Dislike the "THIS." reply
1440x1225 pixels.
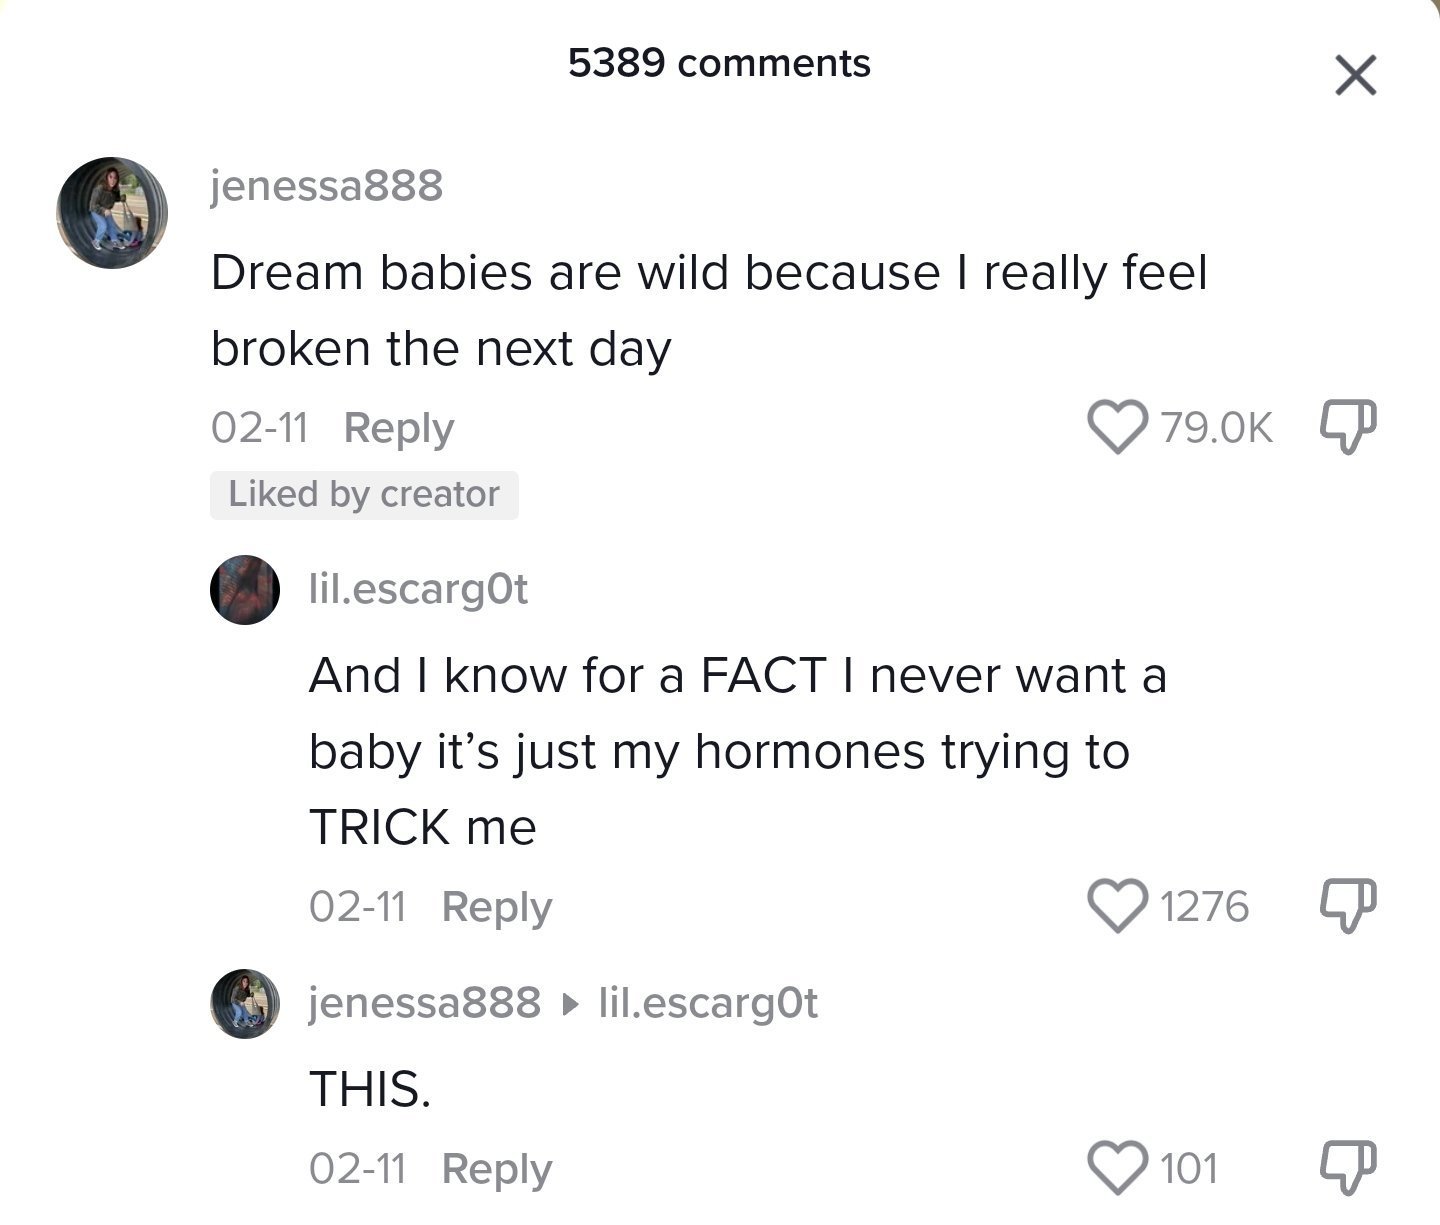[x=1349, y=1168]
